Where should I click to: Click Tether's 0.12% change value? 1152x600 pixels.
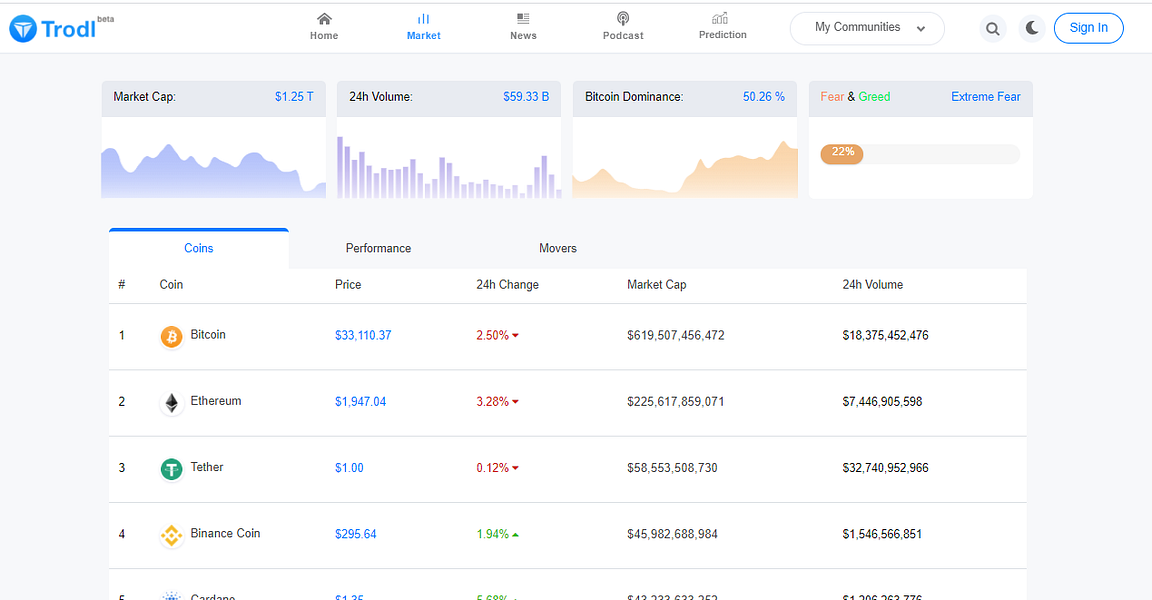[x=492, y=468]
